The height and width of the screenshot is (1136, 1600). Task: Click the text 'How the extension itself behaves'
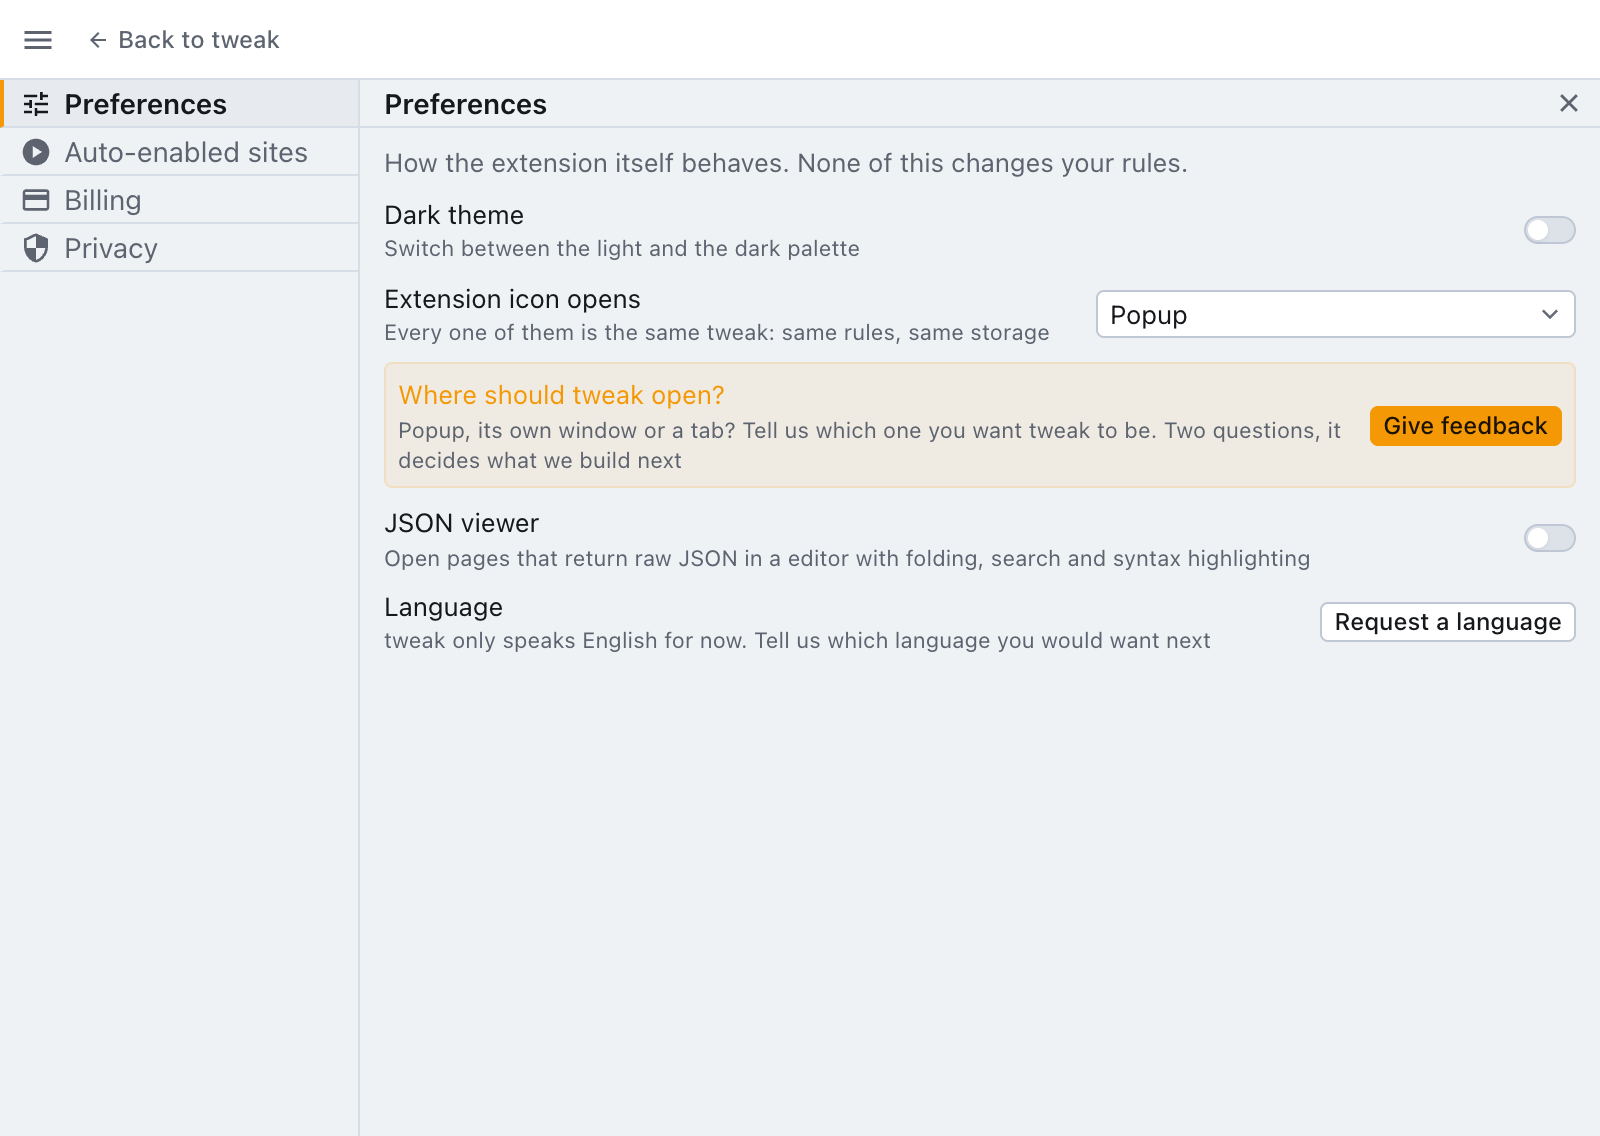(586, 163)
